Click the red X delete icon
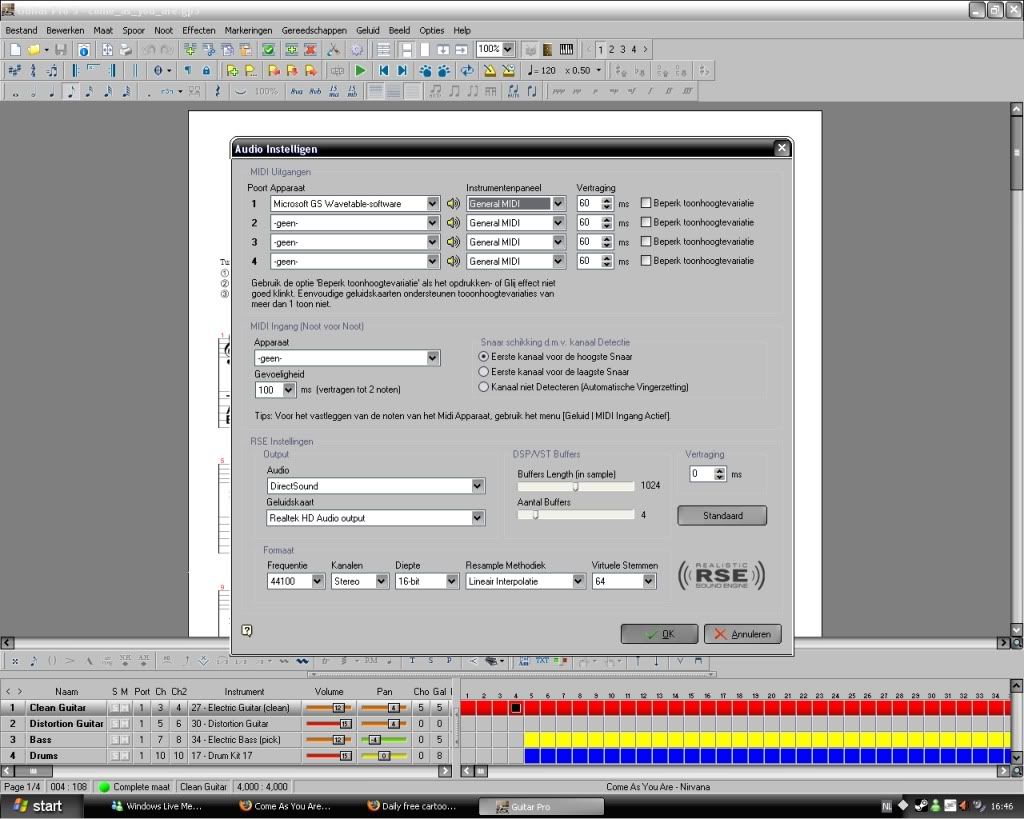 pyautogui.click(x=310, y=50)
